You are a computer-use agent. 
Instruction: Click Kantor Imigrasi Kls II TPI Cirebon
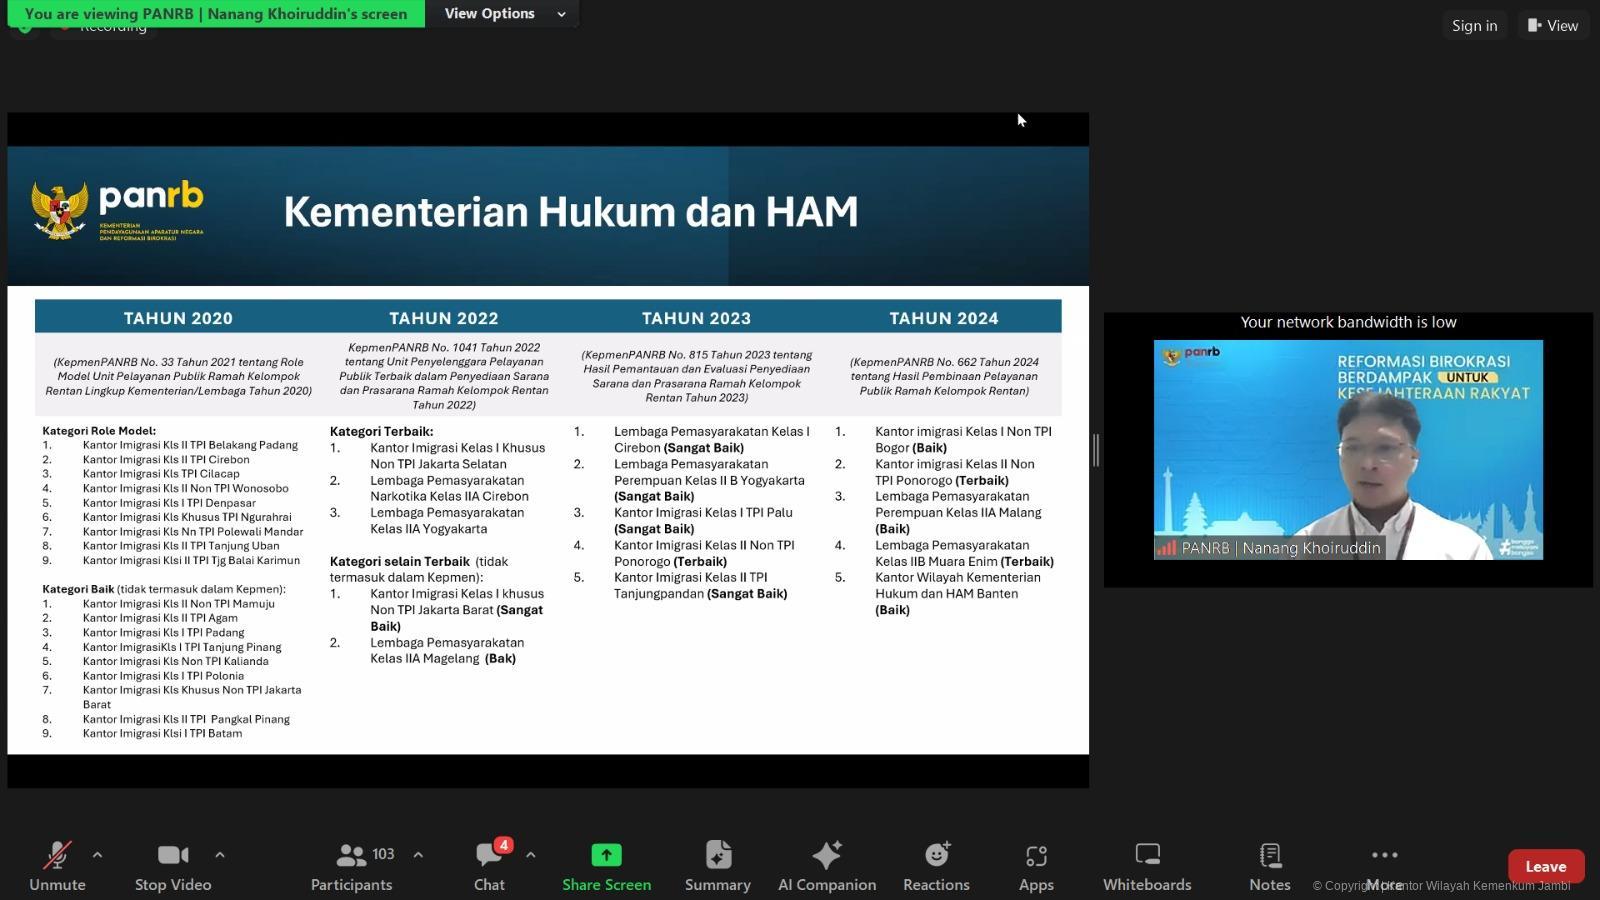(166, 460)
